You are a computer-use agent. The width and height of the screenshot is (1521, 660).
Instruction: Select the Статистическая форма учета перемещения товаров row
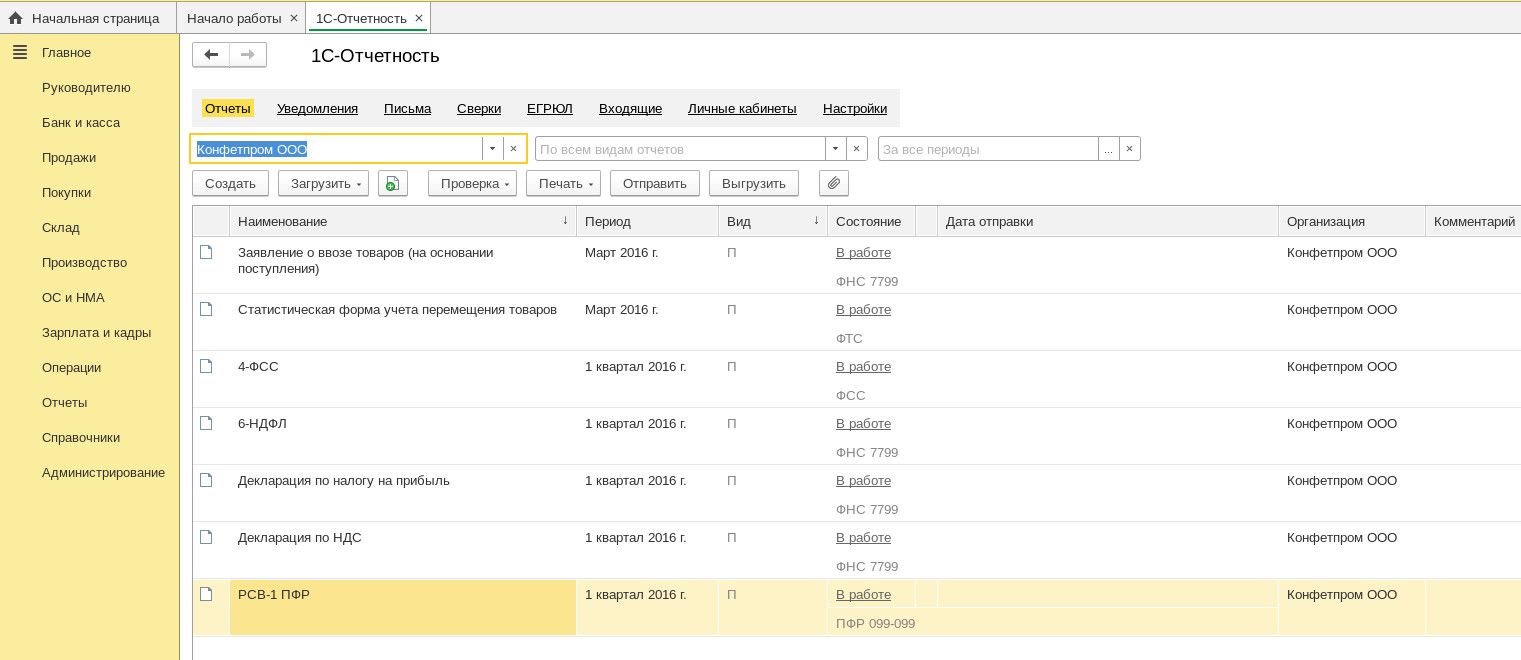click(x=856, y=322)
